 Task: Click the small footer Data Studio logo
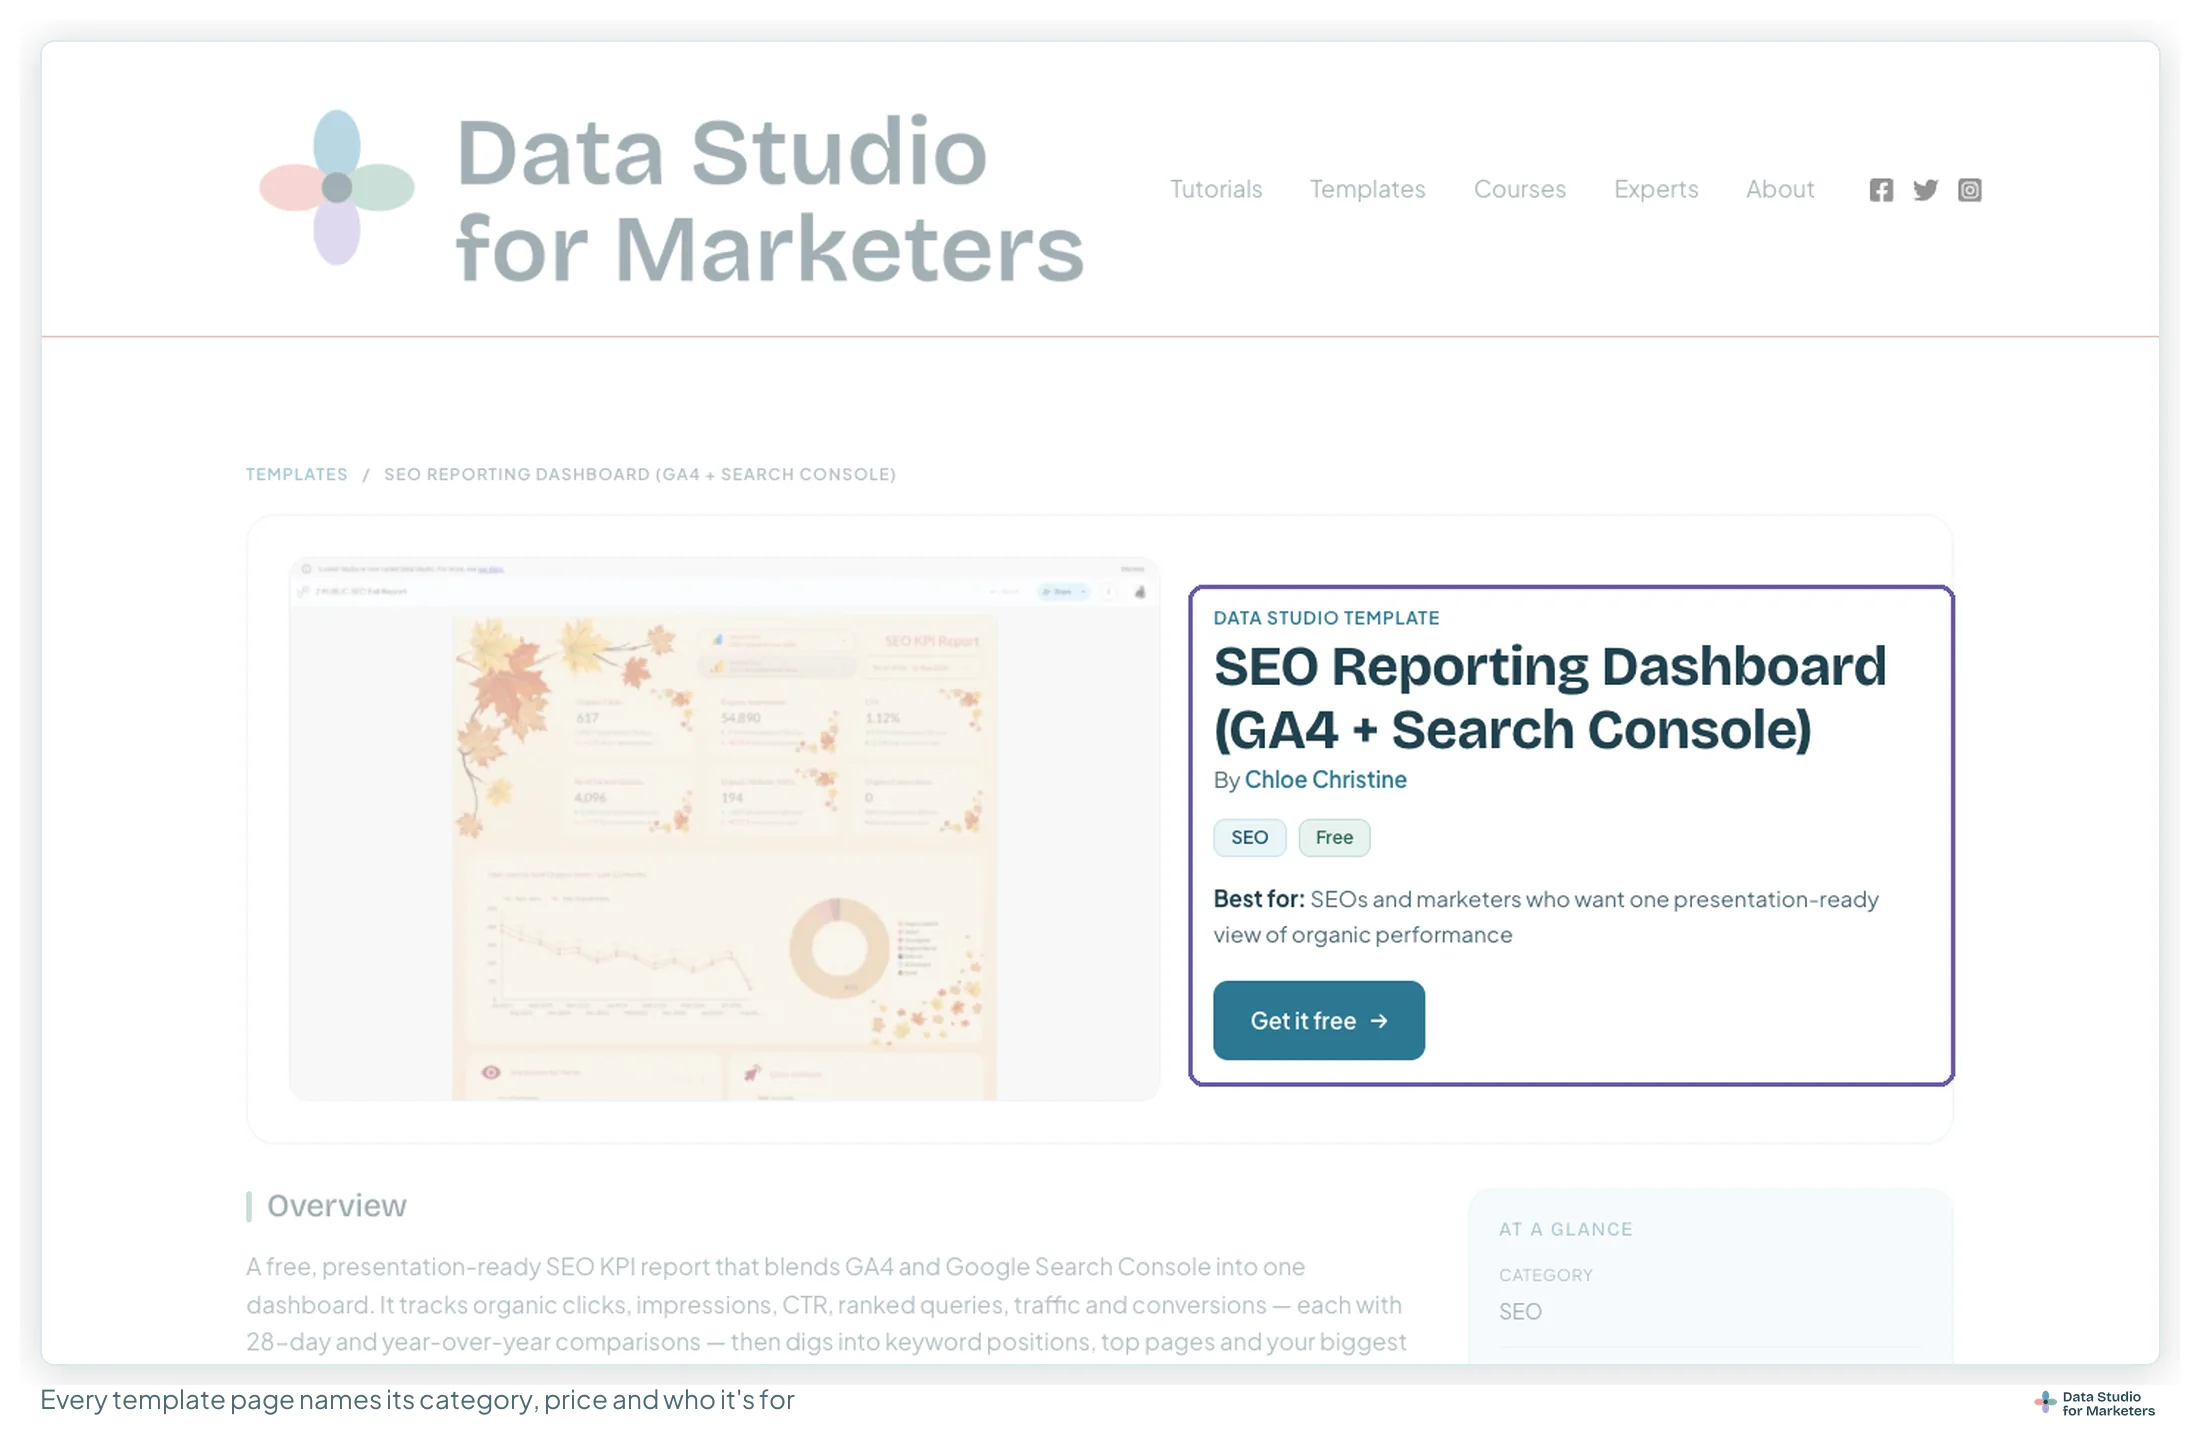(x=2095, y=1404)
